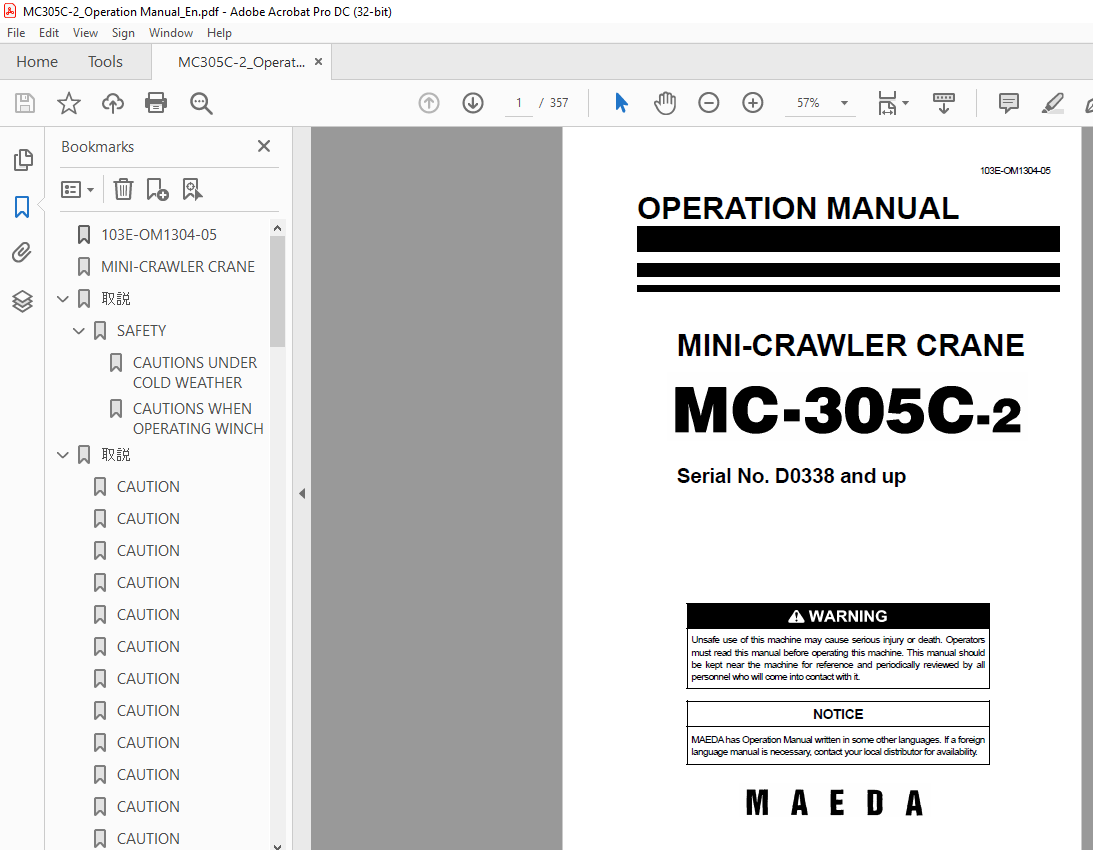The height and width of the screenshot is (850, 1093).
Task: Click the 57% zoom value field
Action: pos(809,103)
